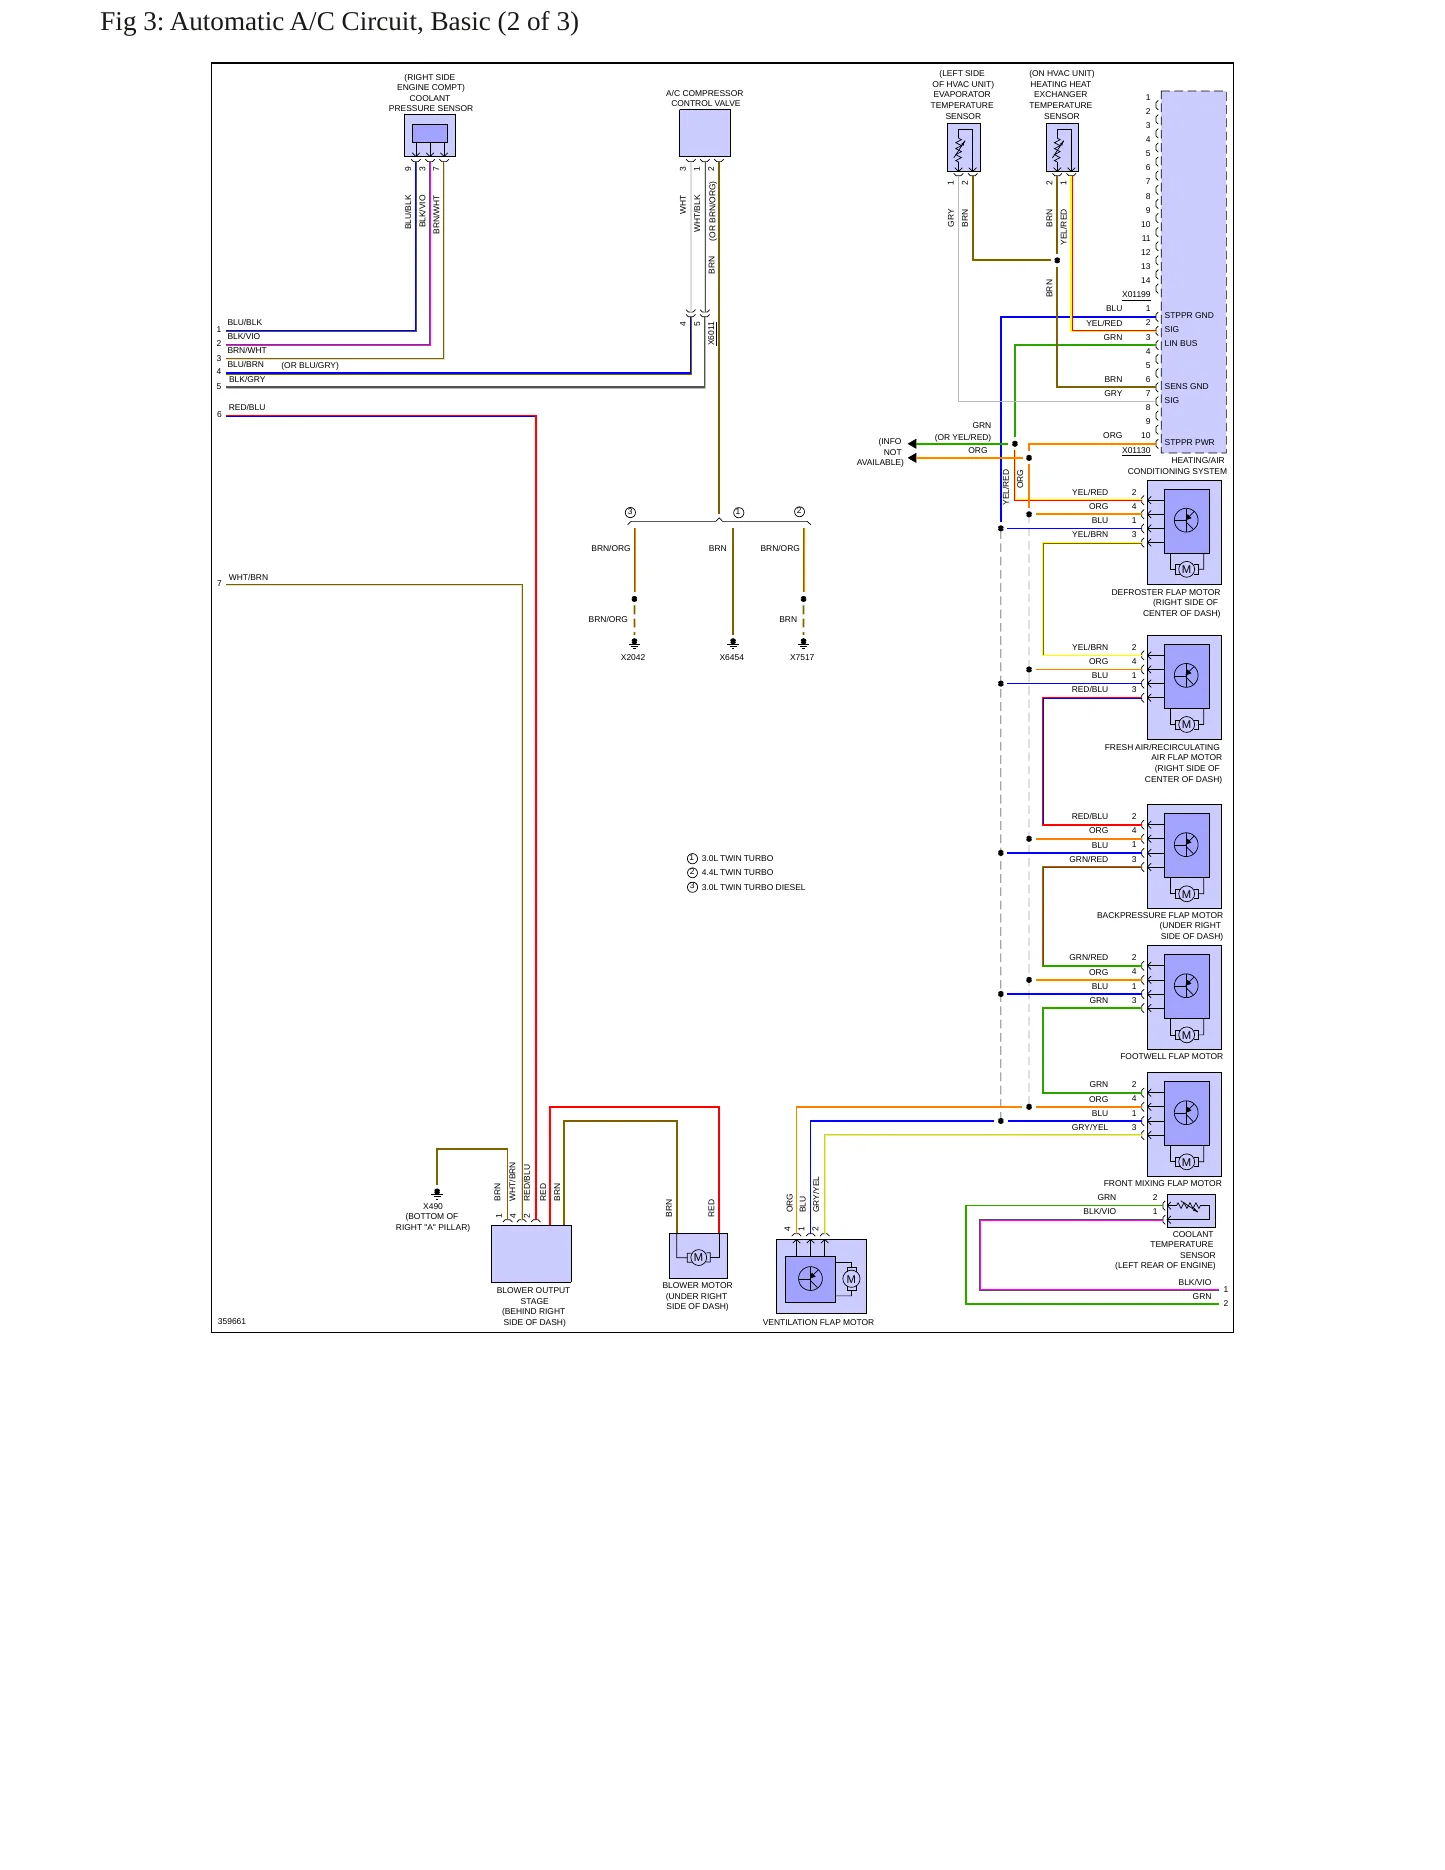Image resolution: width=1445 pixels, height=1870 pixels.
Task: Select the front mixing flap motor symbol
Action: coord(1184,1124)
